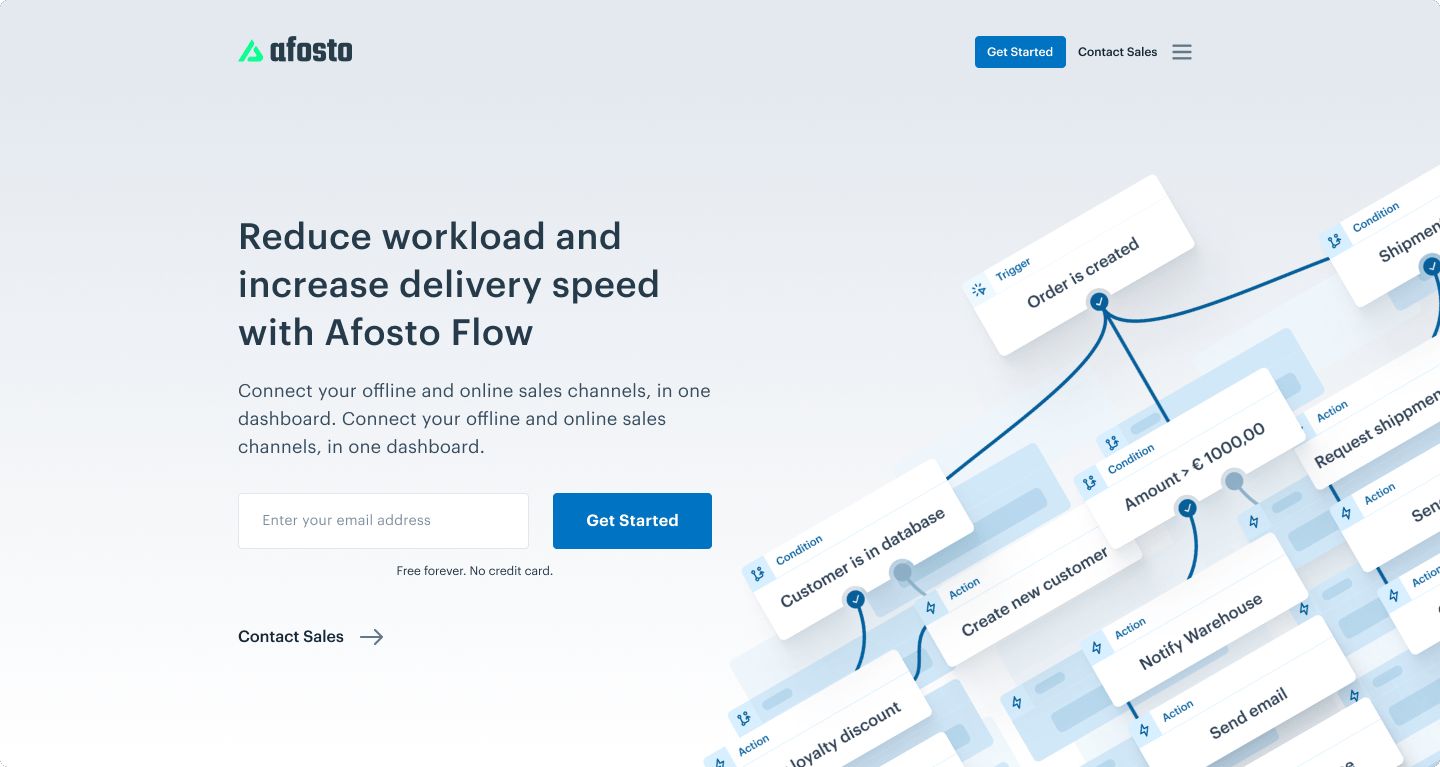Select the 'Order is created' card title

pos(1083,273)
